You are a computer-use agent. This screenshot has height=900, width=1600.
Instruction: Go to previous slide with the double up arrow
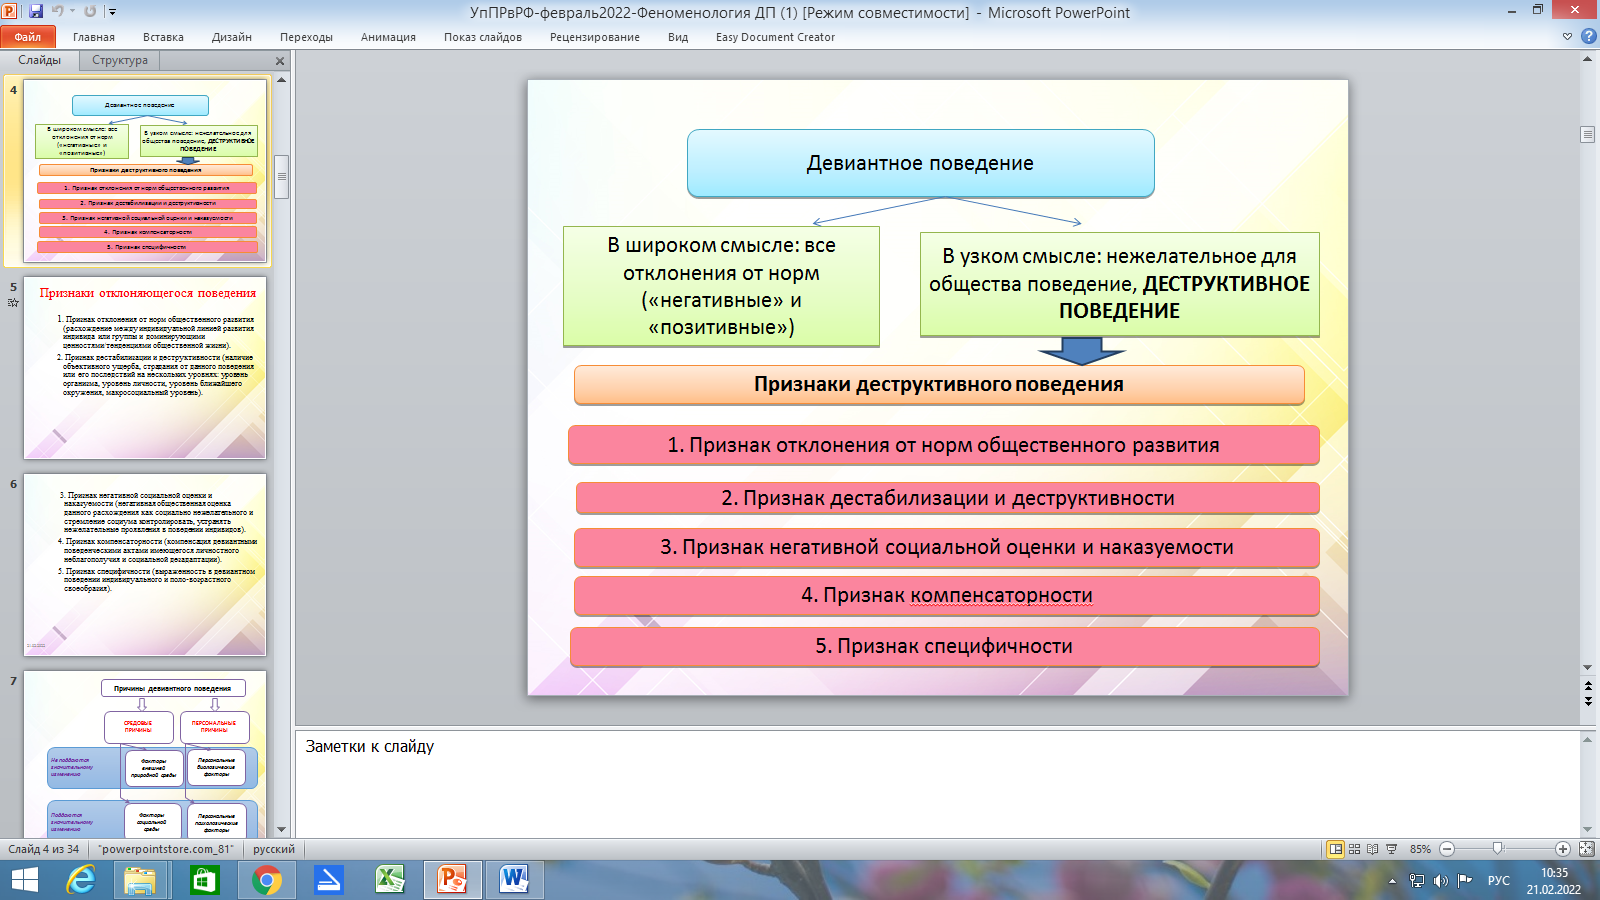click(1587, 686)
